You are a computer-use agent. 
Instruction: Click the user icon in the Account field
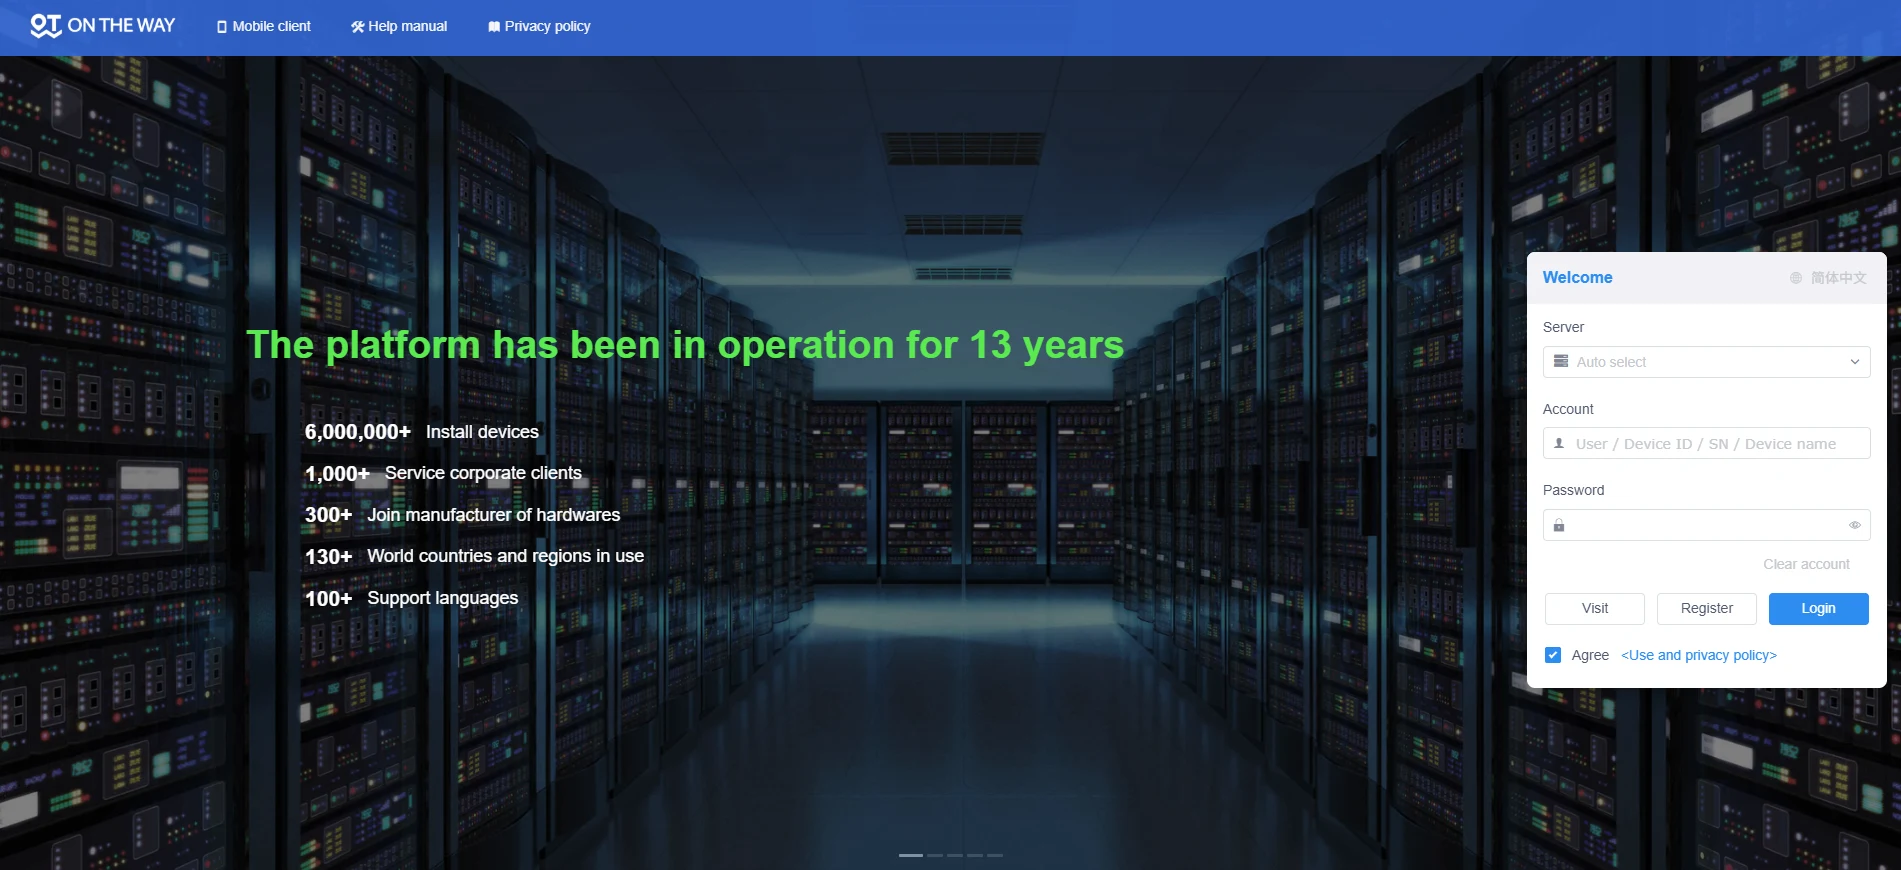[1559, 443]
